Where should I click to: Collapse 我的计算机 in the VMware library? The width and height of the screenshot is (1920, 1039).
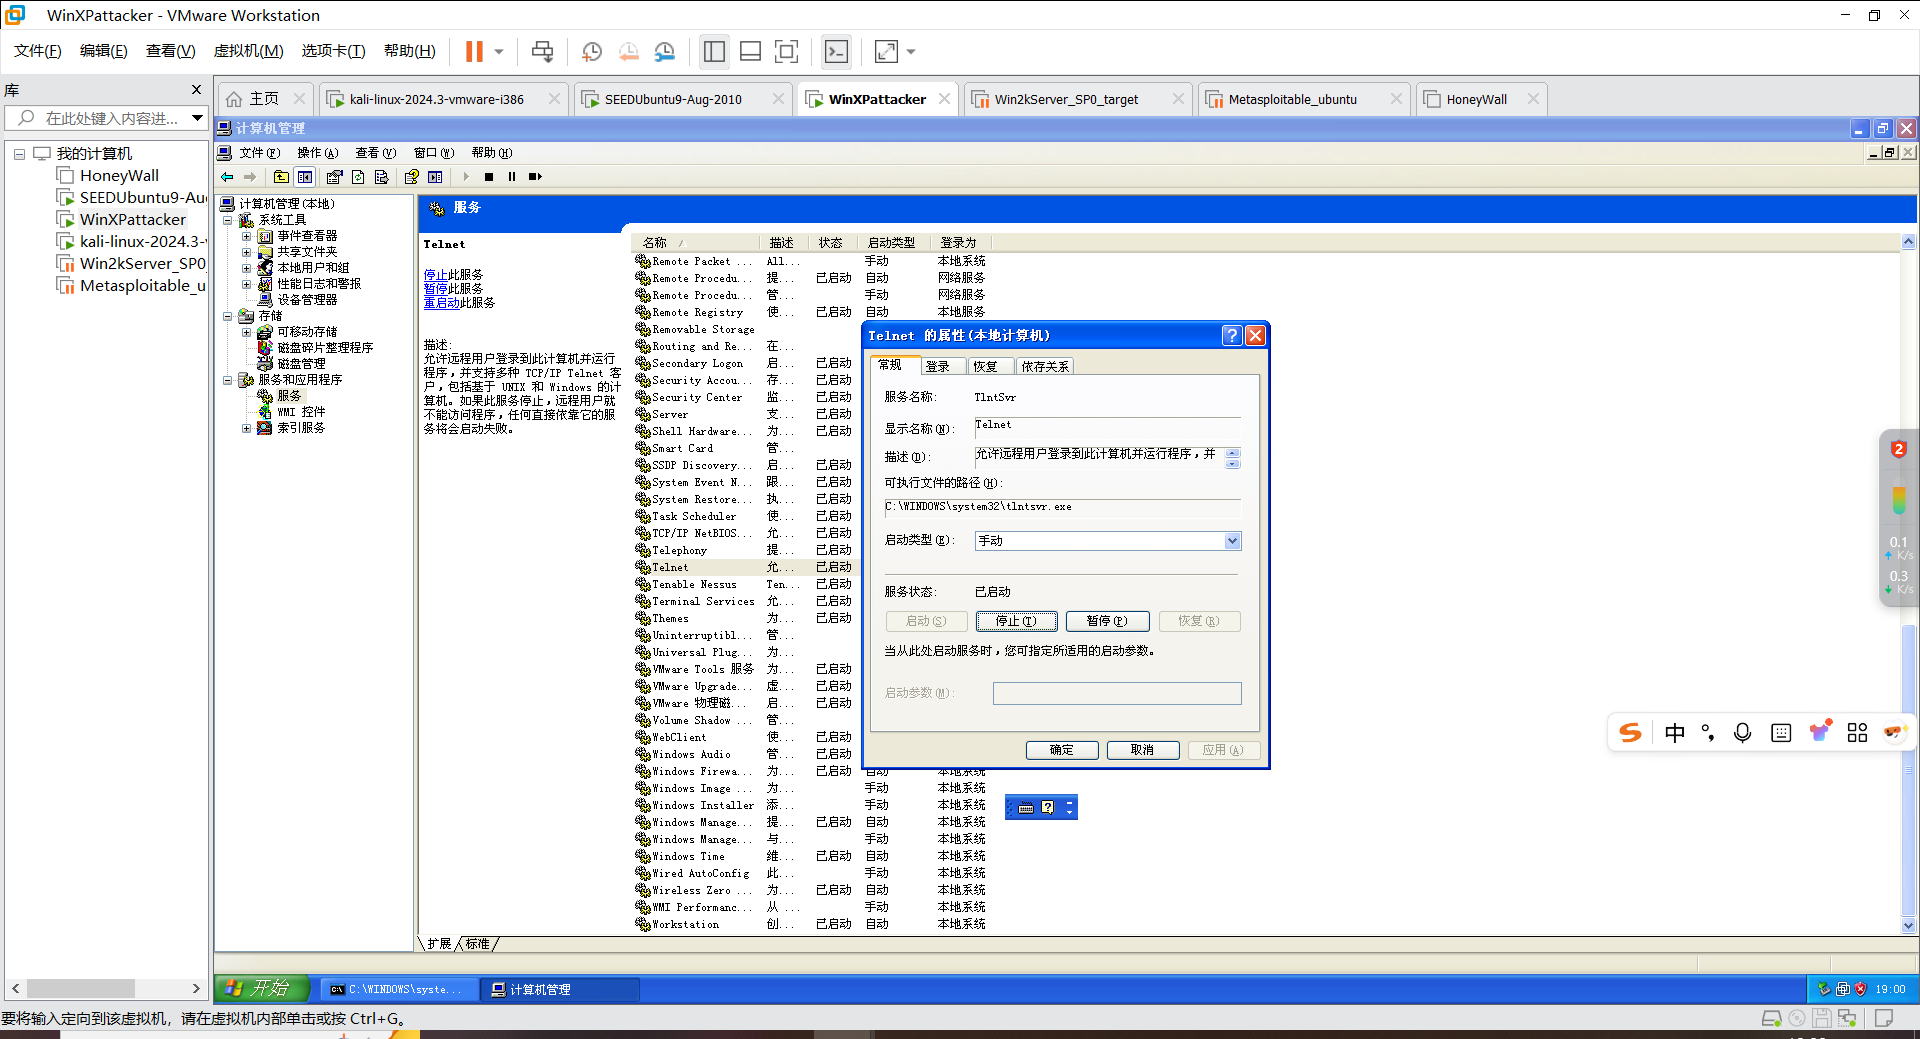pos(19,154)
